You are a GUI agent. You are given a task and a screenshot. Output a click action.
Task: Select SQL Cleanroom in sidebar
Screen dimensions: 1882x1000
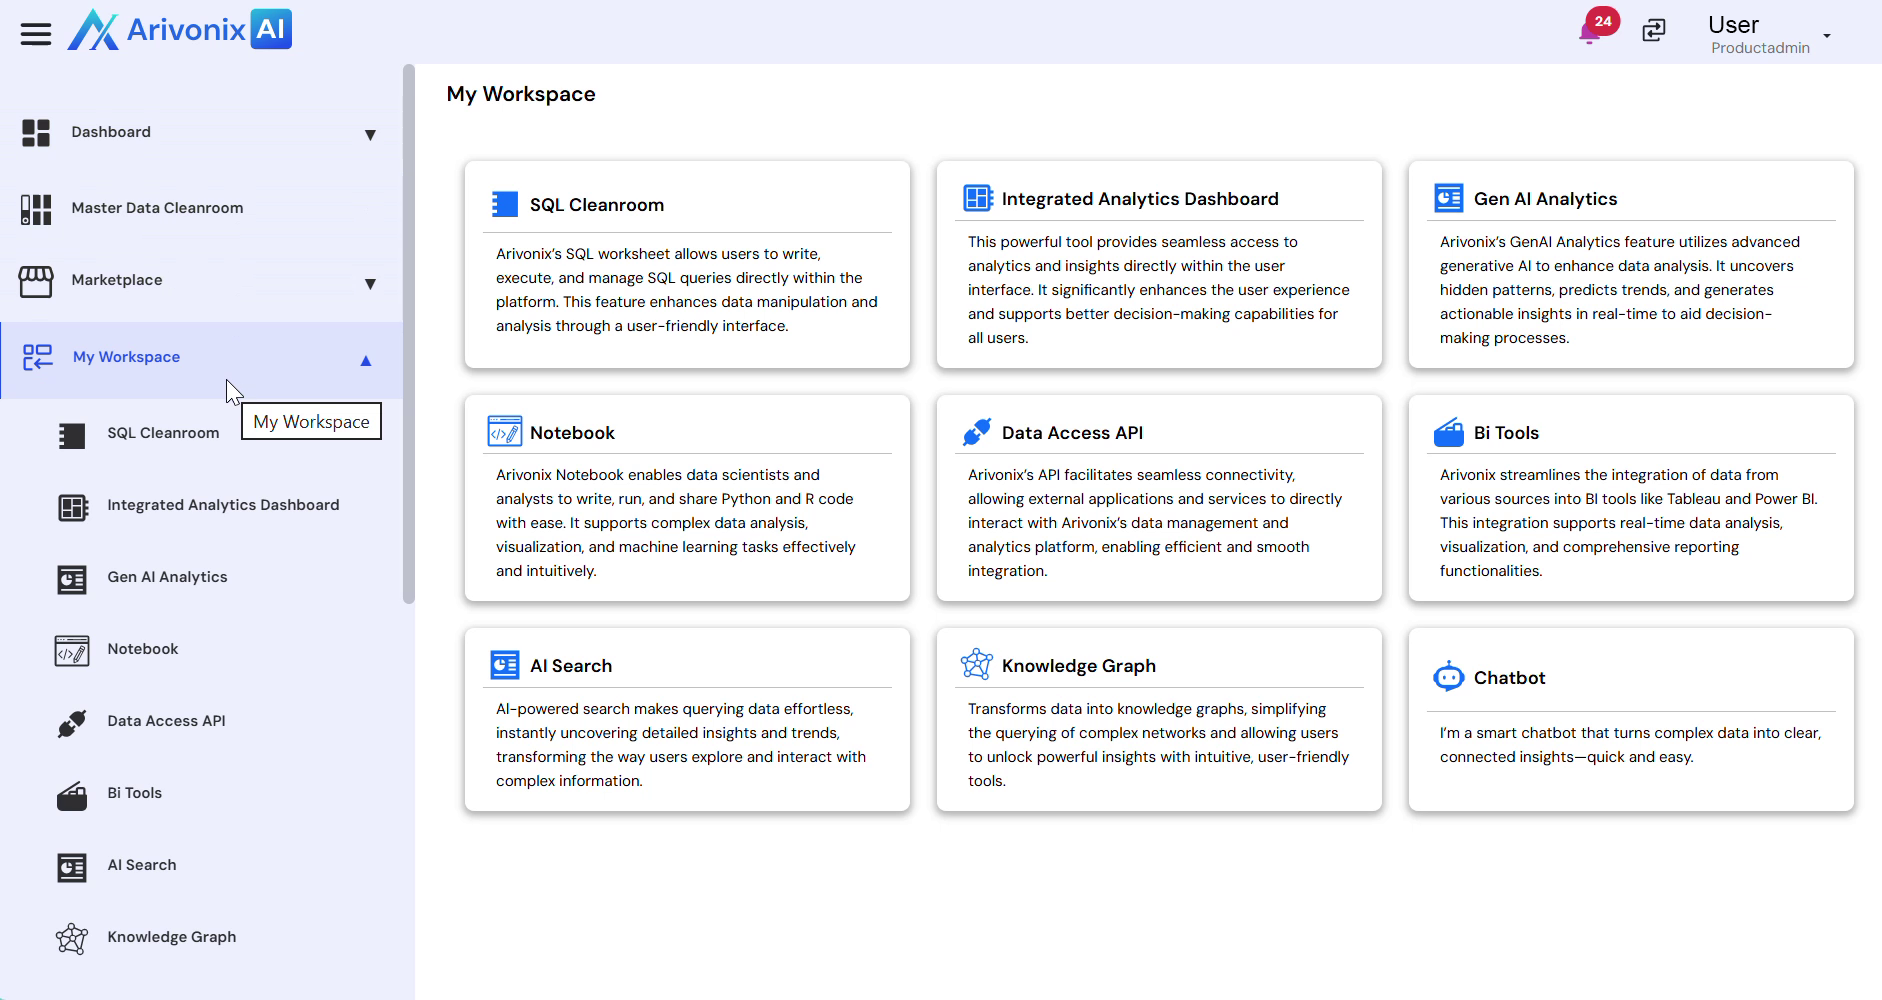pyautogui.click(x=163, y=433)
